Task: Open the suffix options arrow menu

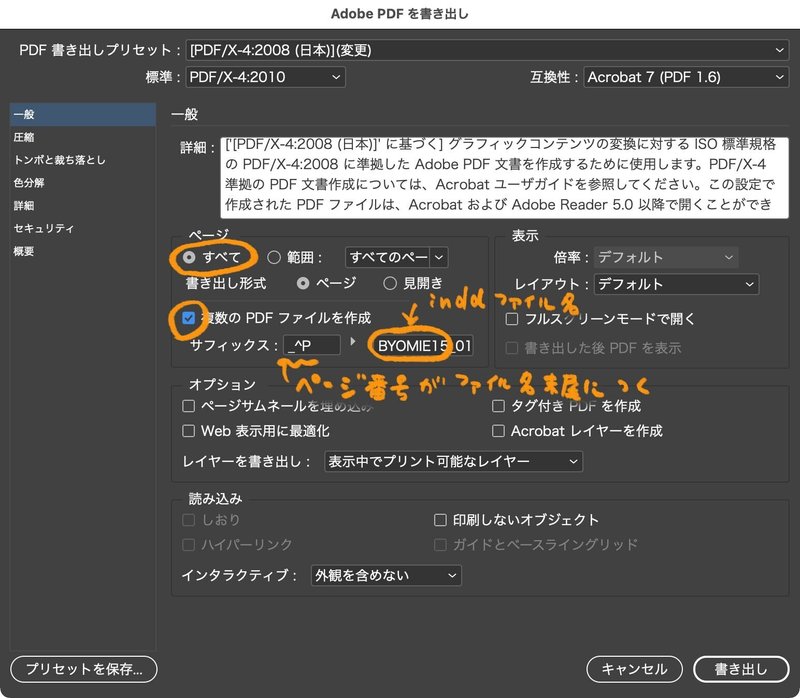Action: [x=353, y=341]
